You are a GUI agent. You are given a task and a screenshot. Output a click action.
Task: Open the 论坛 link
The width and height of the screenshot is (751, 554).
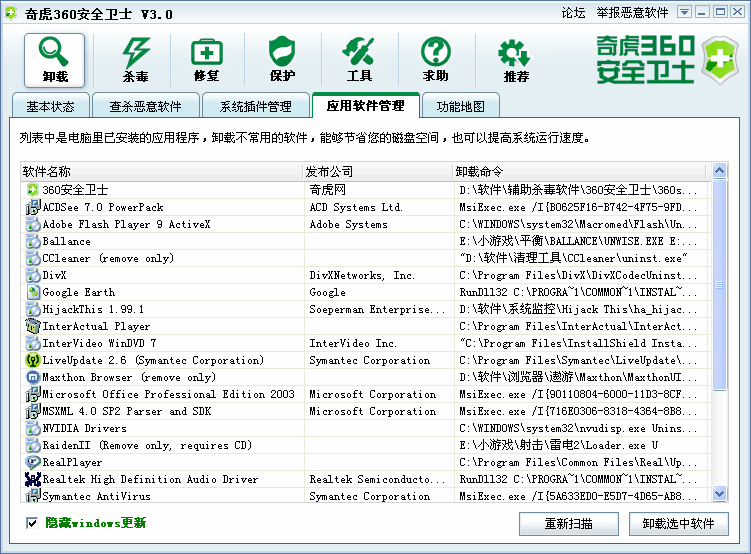573,13
